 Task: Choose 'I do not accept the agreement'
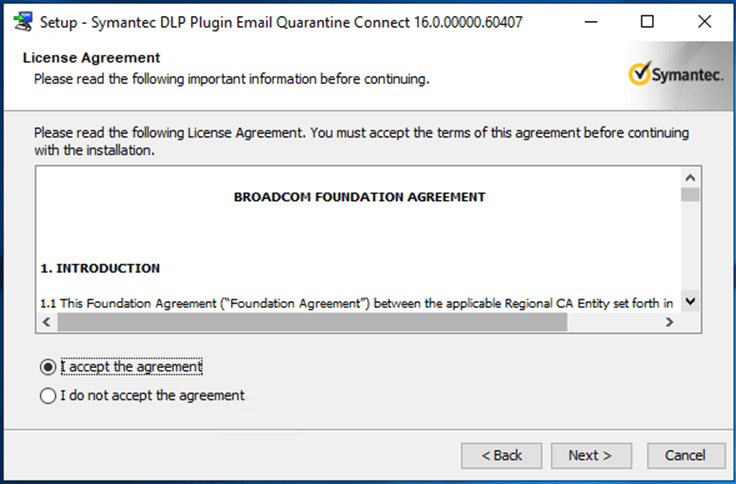click(48, 396)
